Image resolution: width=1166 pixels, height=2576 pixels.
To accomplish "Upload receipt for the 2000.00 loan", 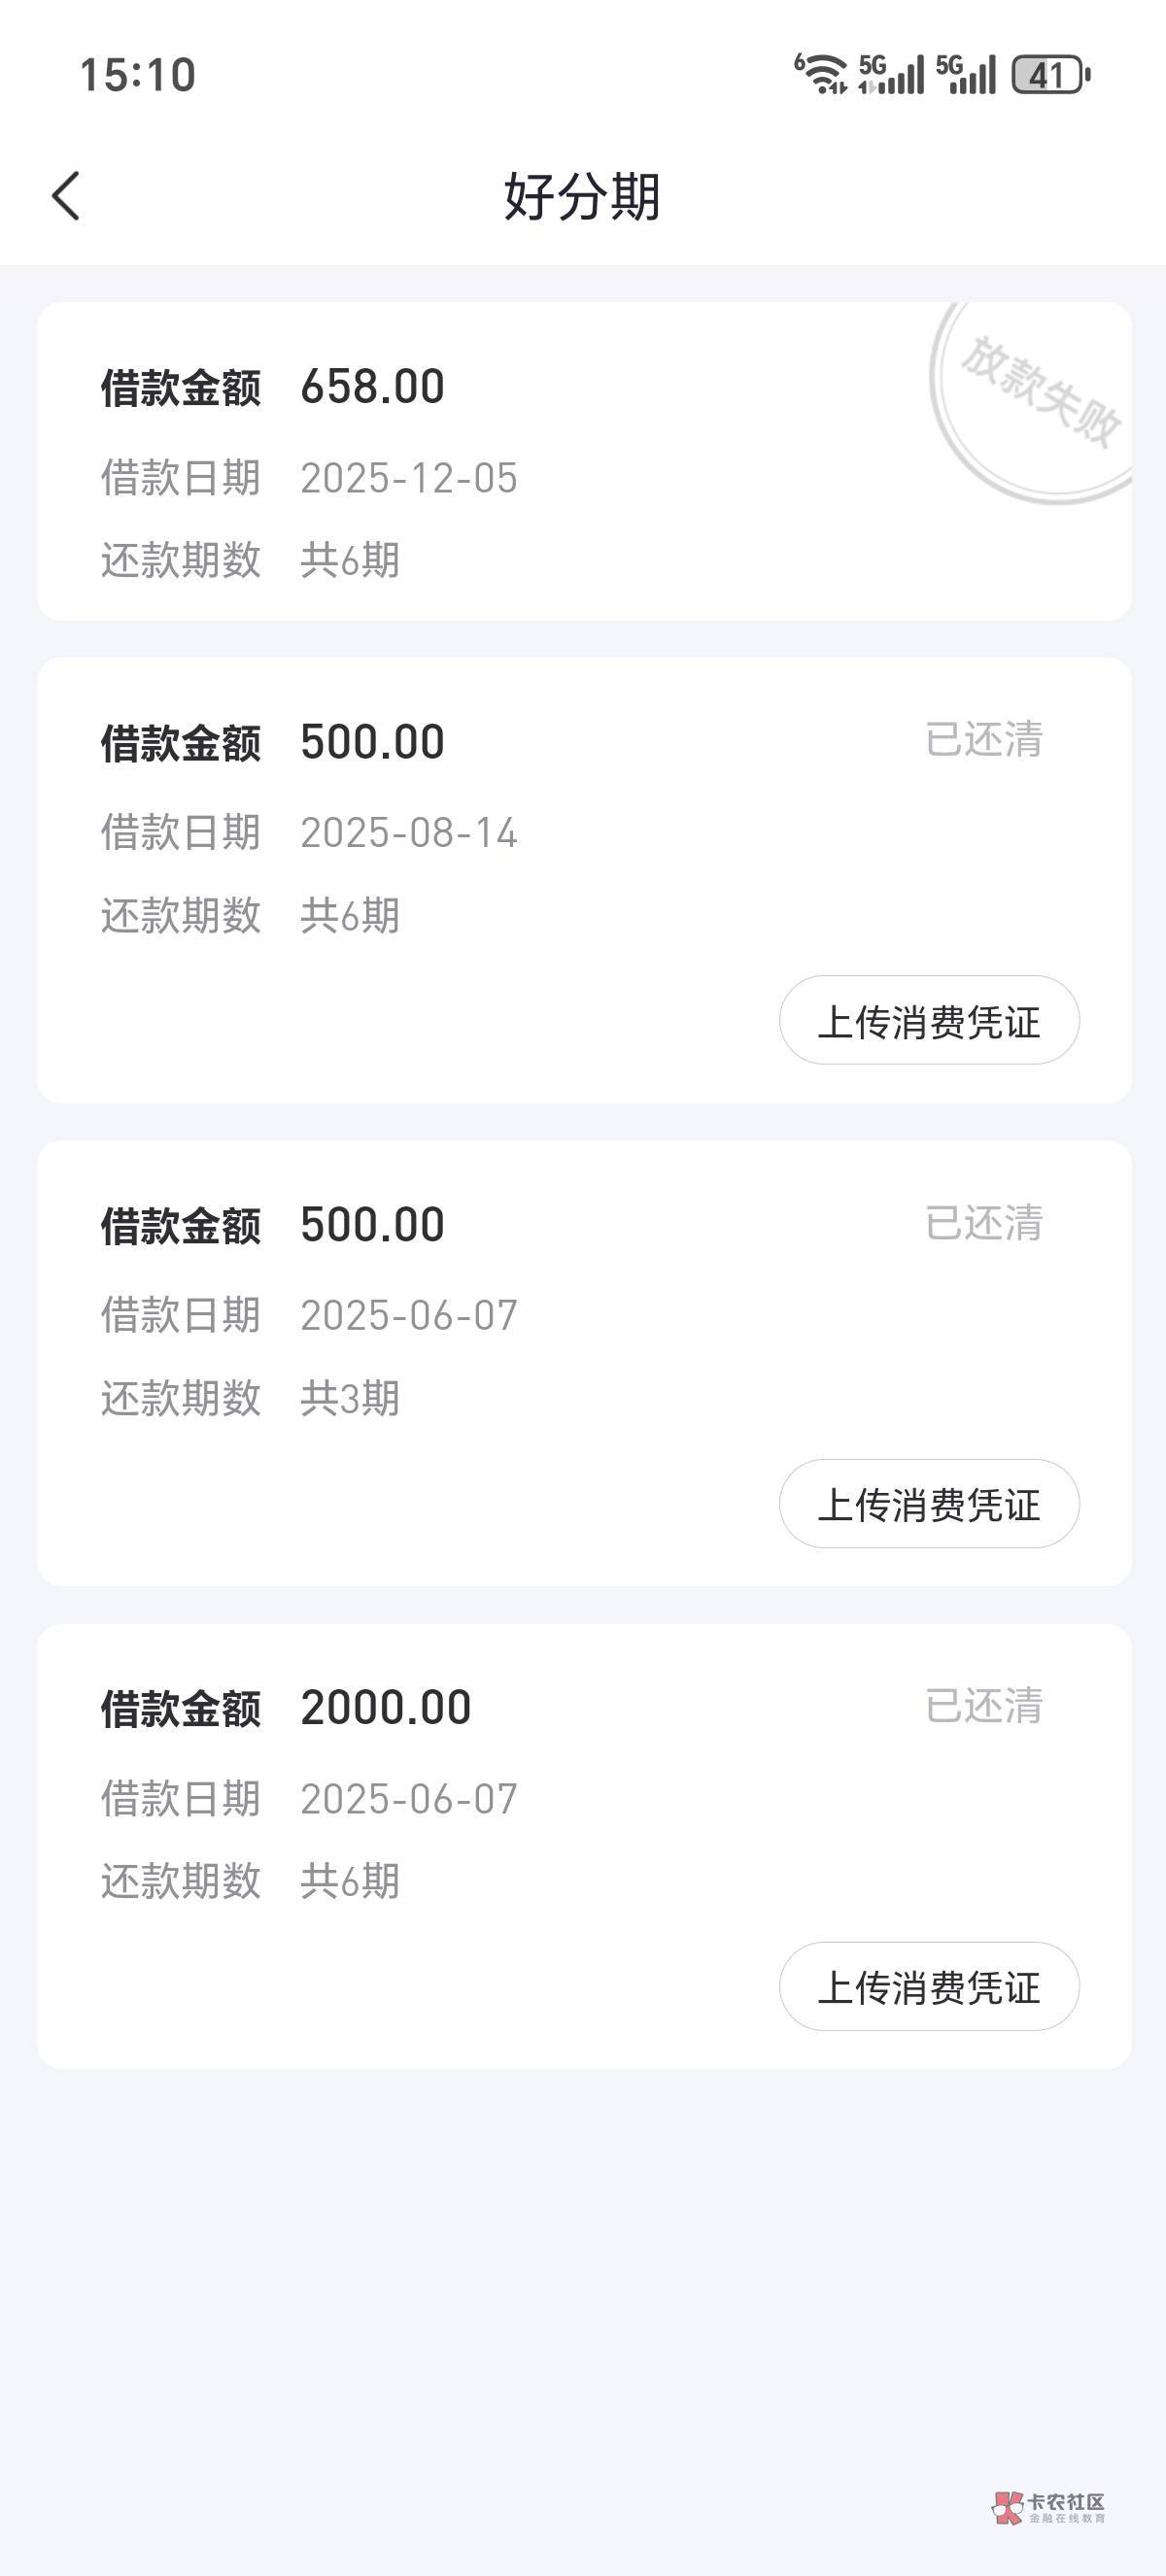I will point(928,1986).
